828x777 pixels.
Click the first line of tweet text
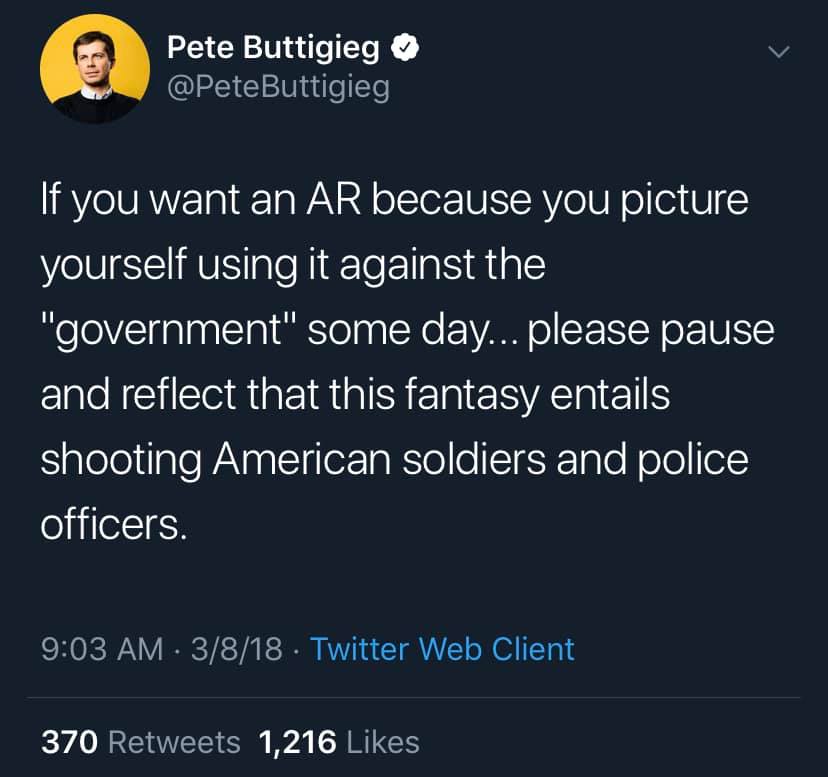tap(394, 202)
